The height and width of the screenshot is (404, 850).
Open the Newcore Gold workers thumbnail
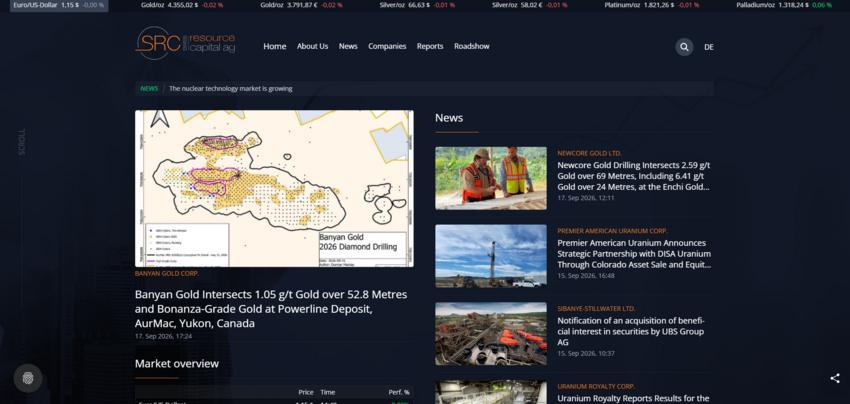491,178
